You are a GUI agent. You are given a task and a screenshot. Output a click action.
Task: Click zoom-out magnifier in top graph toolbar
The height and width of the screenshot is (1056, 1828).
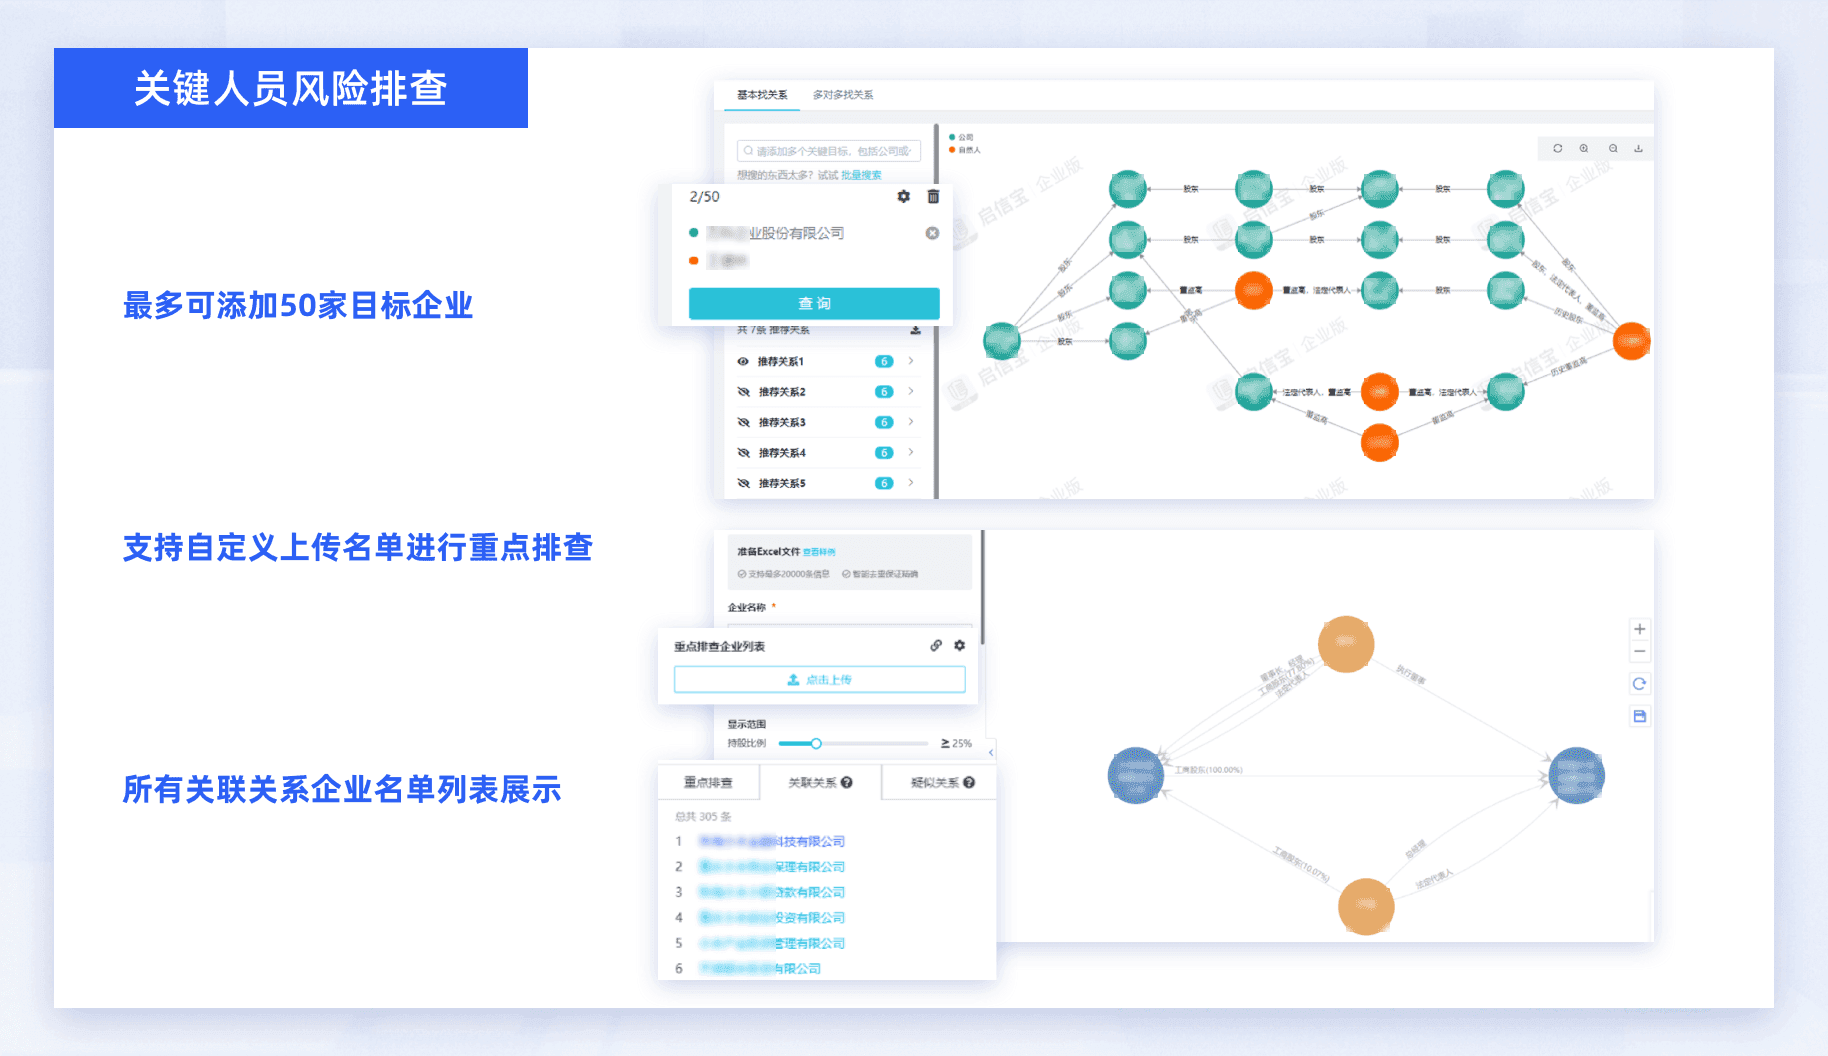click(1612, 148)
